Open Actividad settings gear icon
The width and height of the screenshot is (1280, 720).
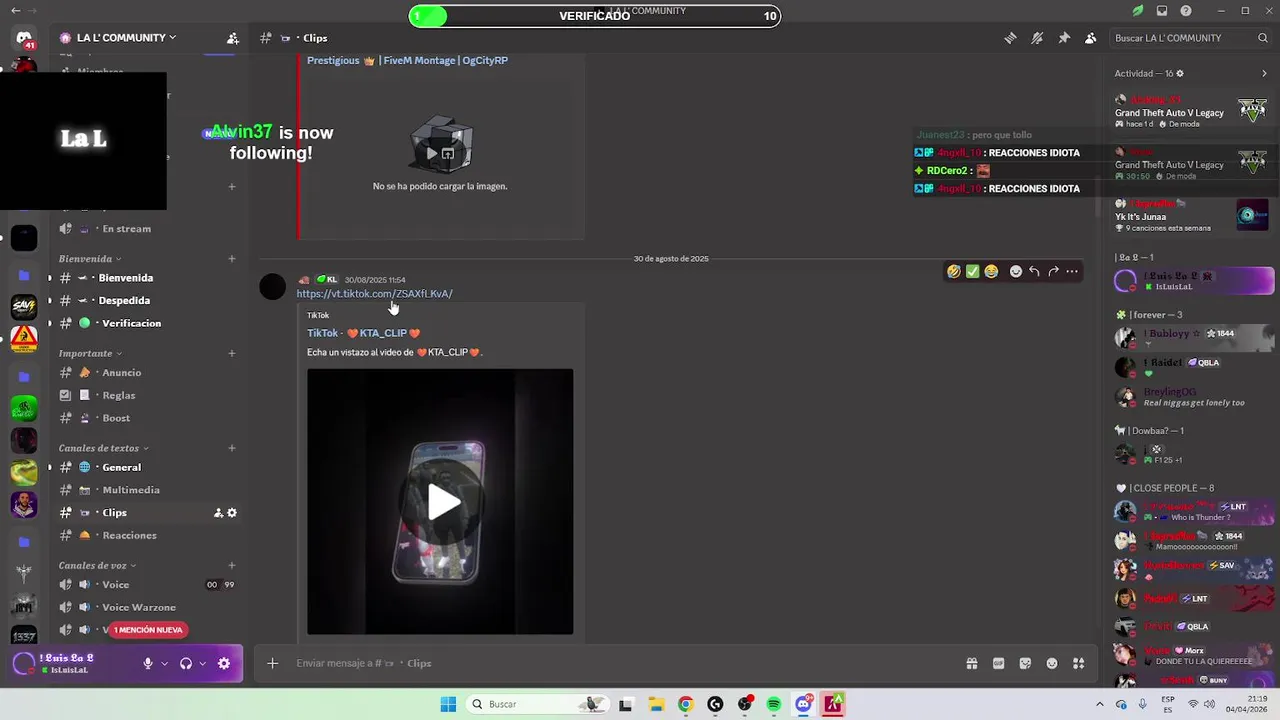tap(1180, 73)
